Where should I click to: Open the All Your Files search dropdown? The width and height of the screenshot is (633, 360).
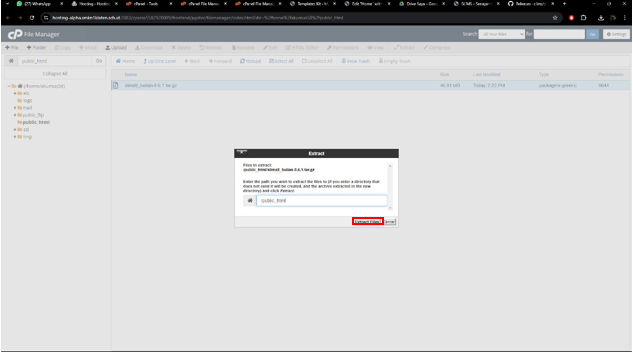point(501,34)
